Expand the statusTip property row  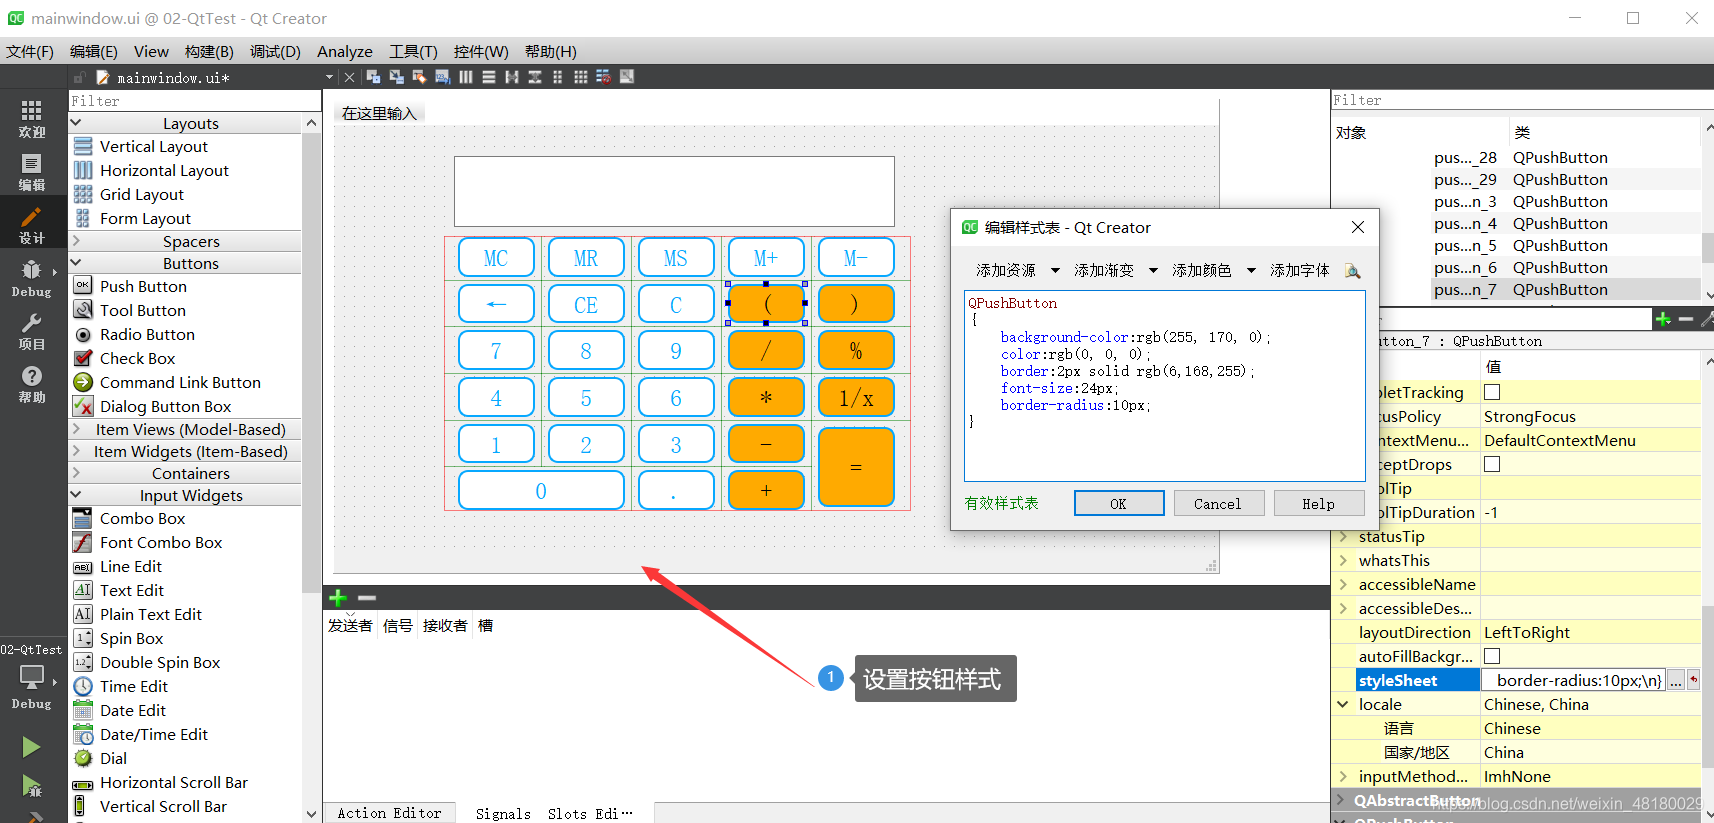point(1343,536)
